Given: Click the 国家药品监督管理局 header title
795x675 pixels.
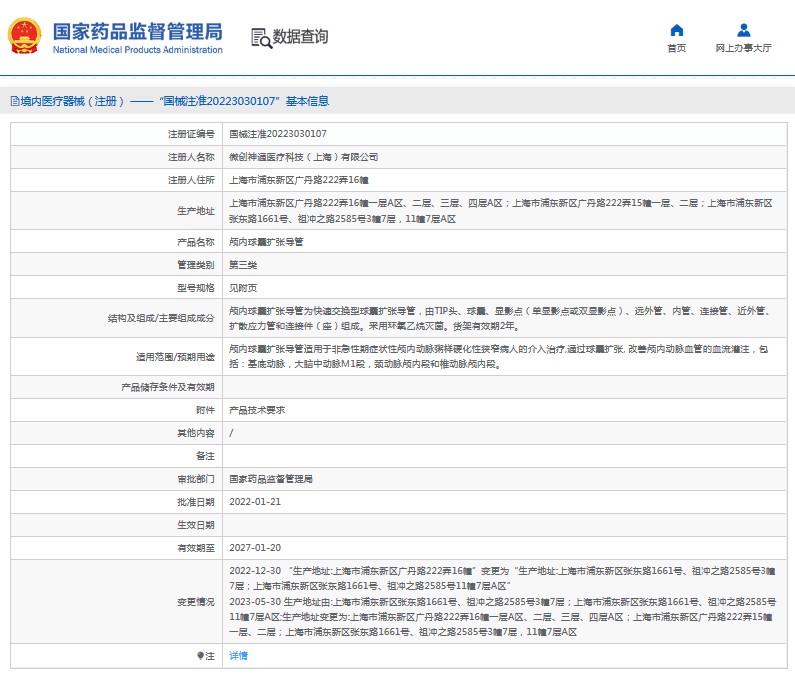Looking at the screenshot, I should pos(137,31).
